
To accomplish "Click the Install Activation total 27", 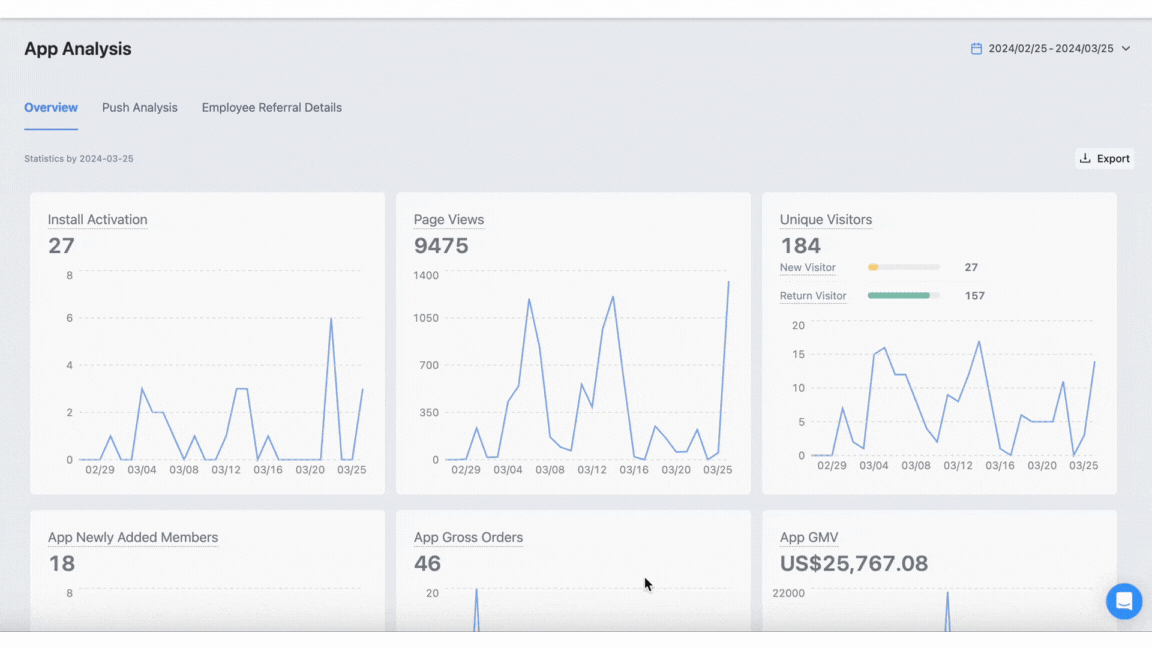I will tap(62, 245).
